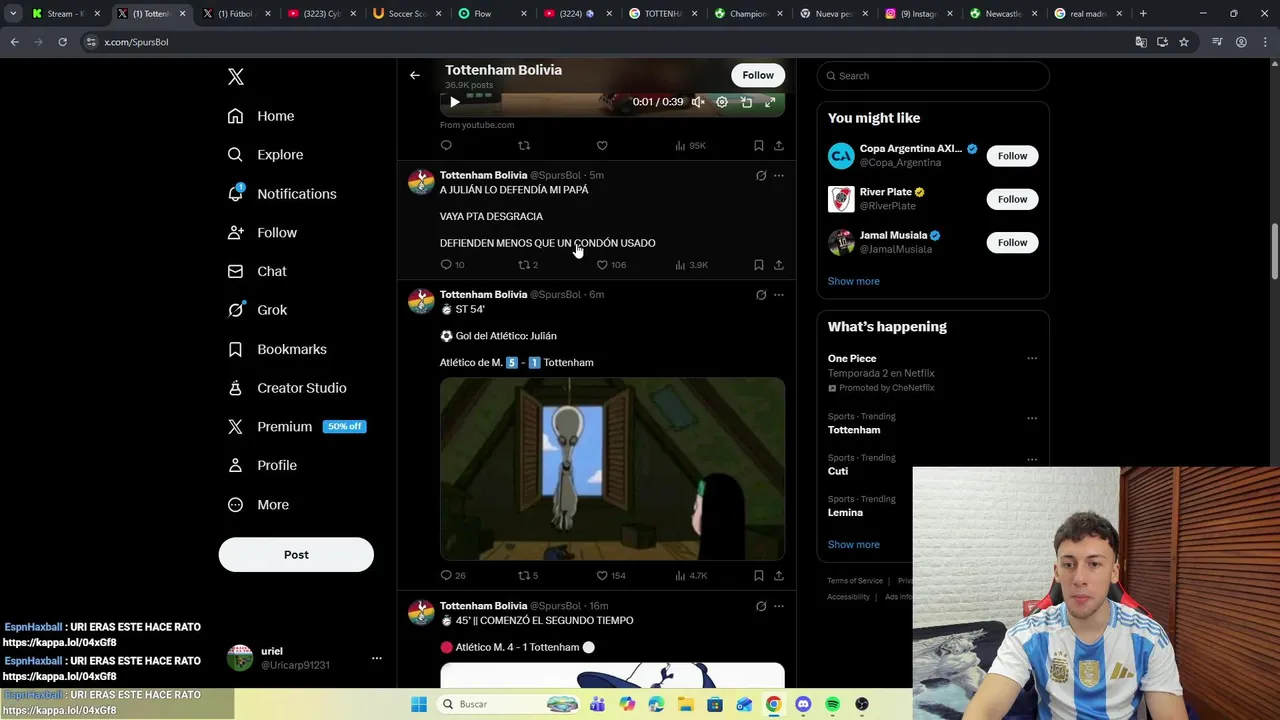This screenshot has height=720, width=1280.
Task: View analytics of the 3.9K views post
Action: (691, 265)
